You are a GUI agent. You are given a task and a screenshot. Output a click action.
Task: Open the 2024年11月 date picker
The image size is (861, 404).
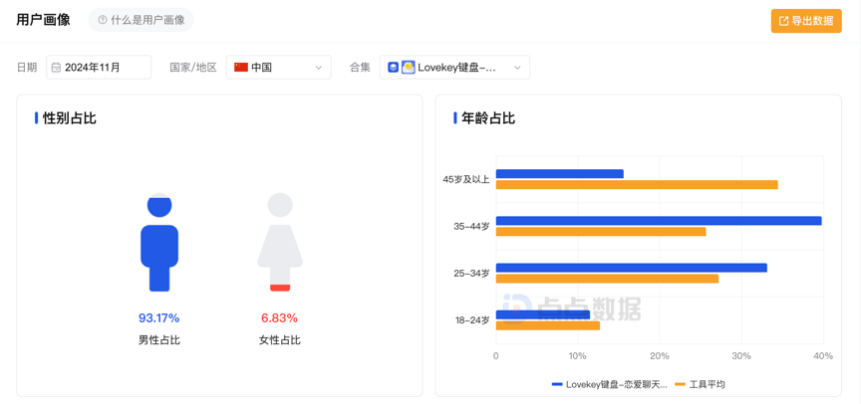click(99, 68)
